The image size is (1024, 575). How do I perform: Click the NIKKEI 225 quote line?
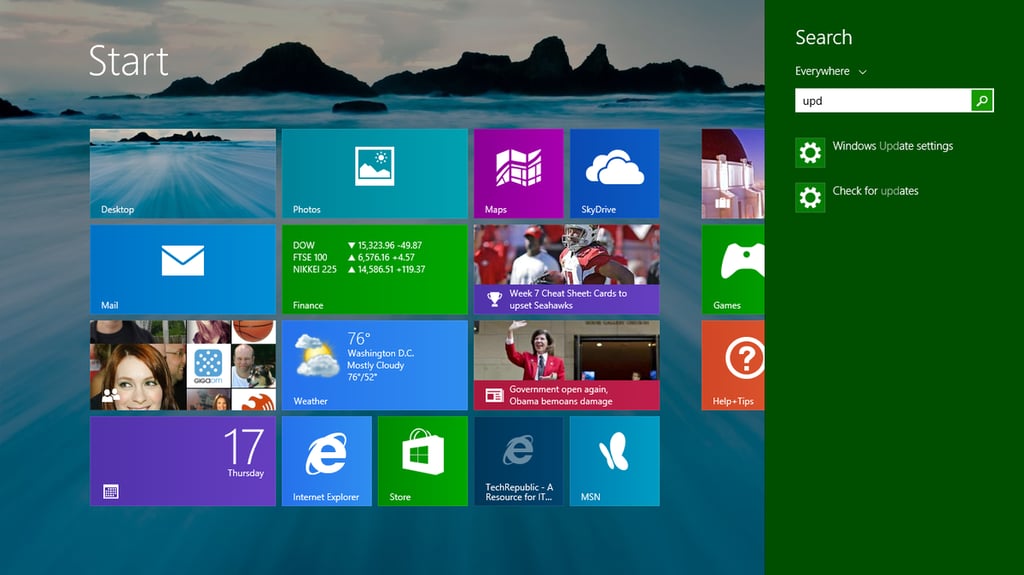click(x=359, y=269)
